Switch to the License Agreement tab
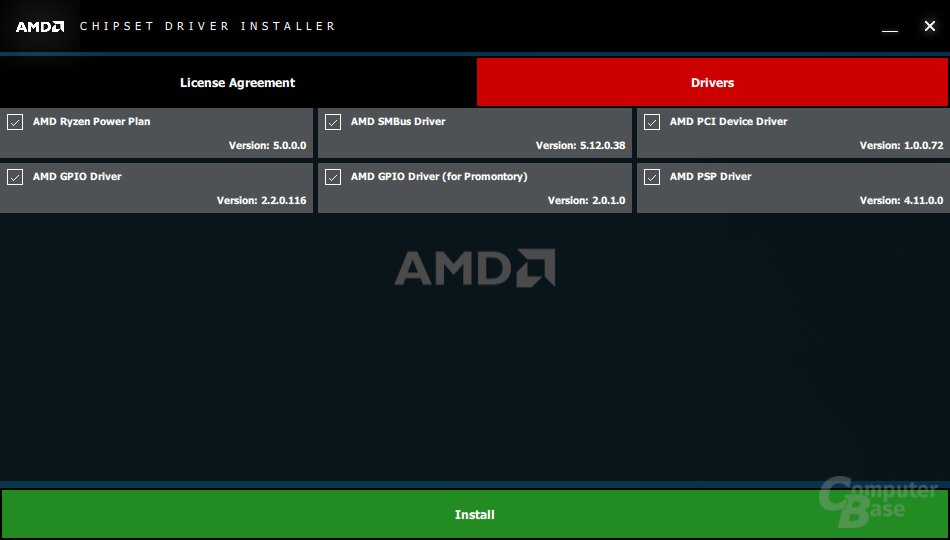 (x=238, y=82)
